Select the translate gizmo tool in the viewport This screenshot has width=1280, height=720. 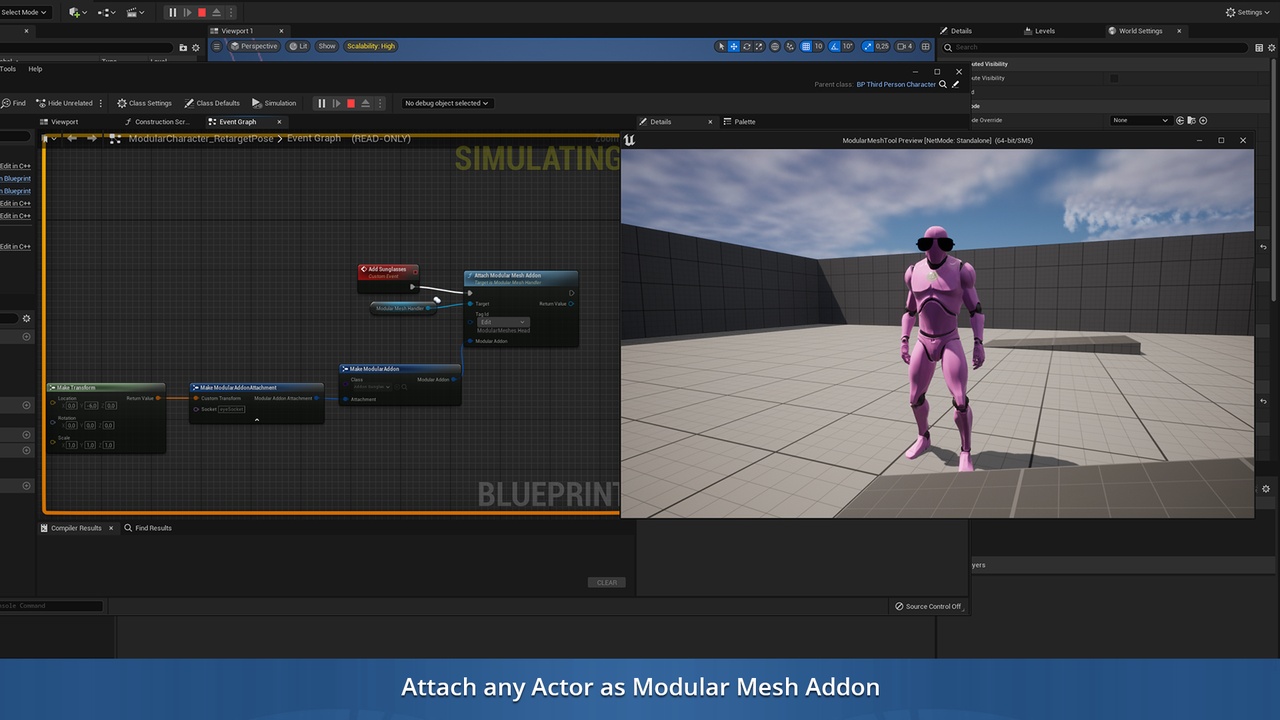pyautogui.click(x=733, y=46)
